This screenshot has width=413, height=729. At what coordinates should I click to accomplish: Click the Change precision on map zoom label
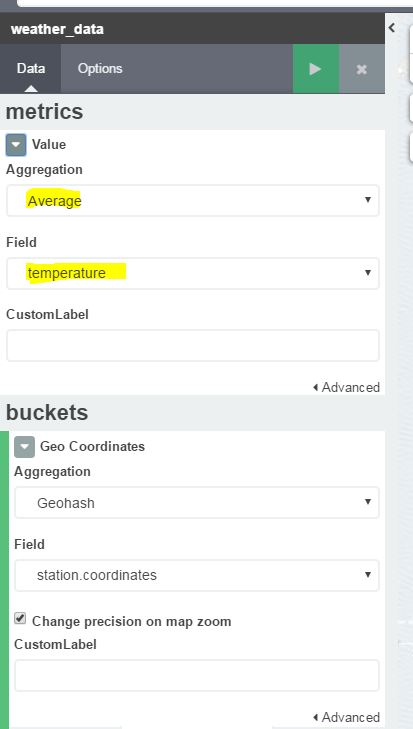132,622
